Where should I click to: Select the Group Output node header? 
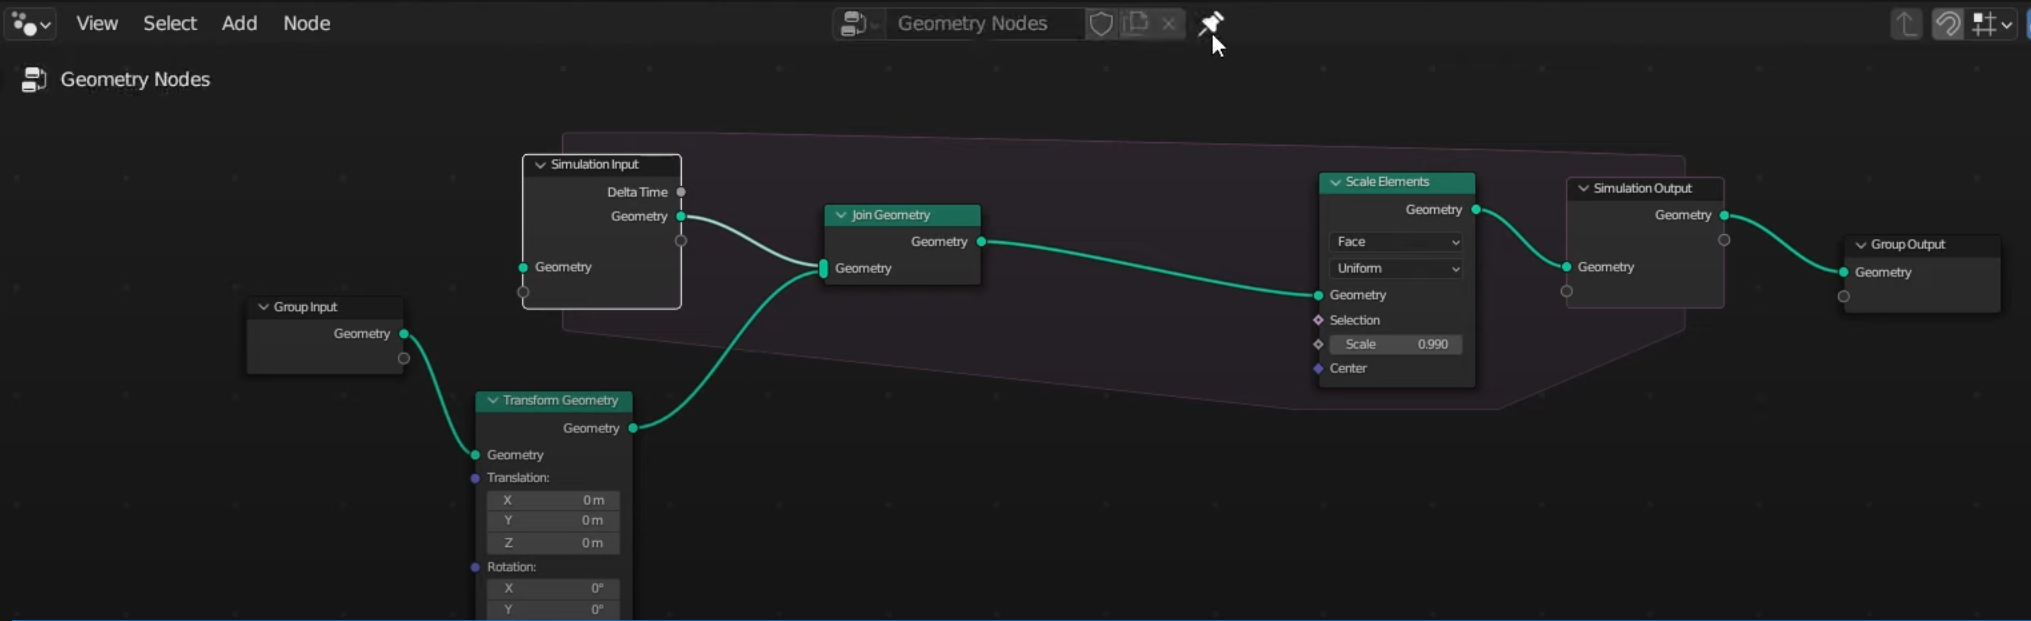click(1922, 245)
